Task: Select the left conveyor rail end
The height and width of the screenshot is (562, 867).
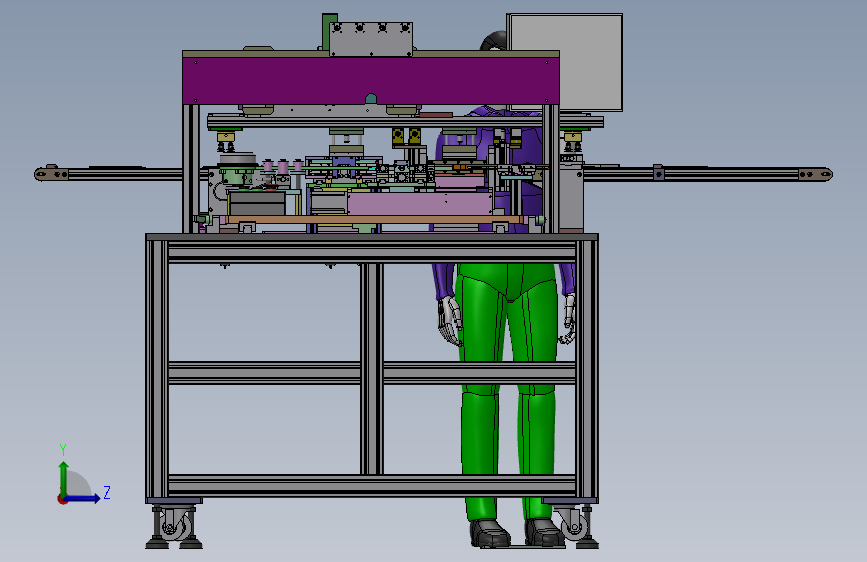Action: coord(53,174)
